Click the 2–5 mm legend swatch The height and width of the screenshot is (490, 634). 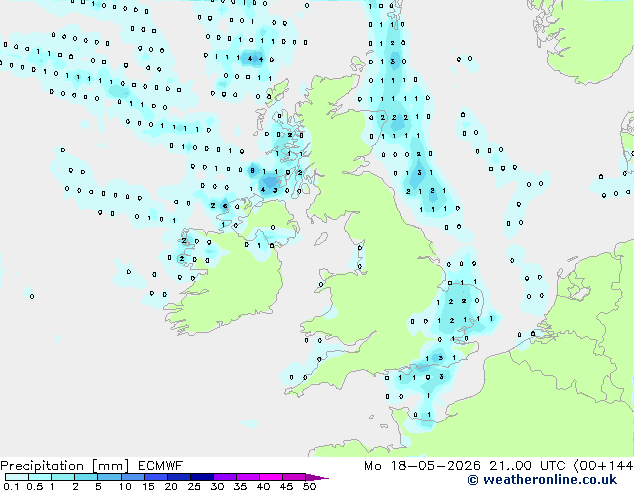tap(86, 477)
